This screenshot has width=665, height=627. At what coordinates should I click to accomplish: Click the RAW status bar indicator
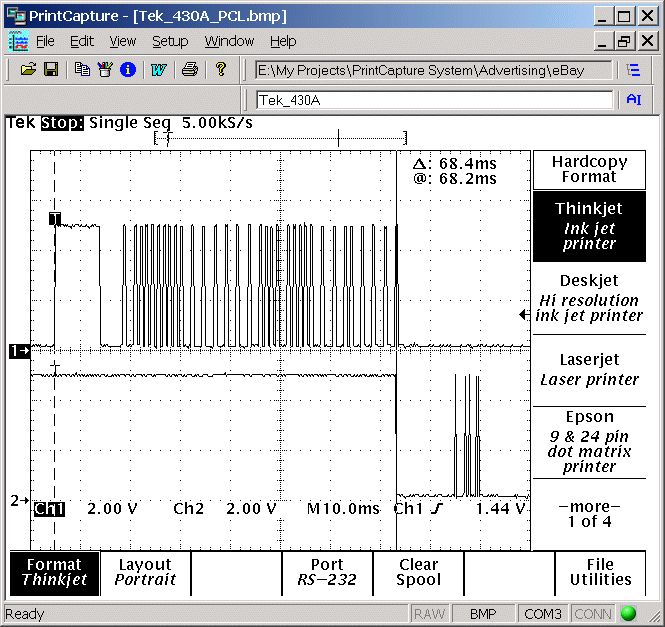429,614
